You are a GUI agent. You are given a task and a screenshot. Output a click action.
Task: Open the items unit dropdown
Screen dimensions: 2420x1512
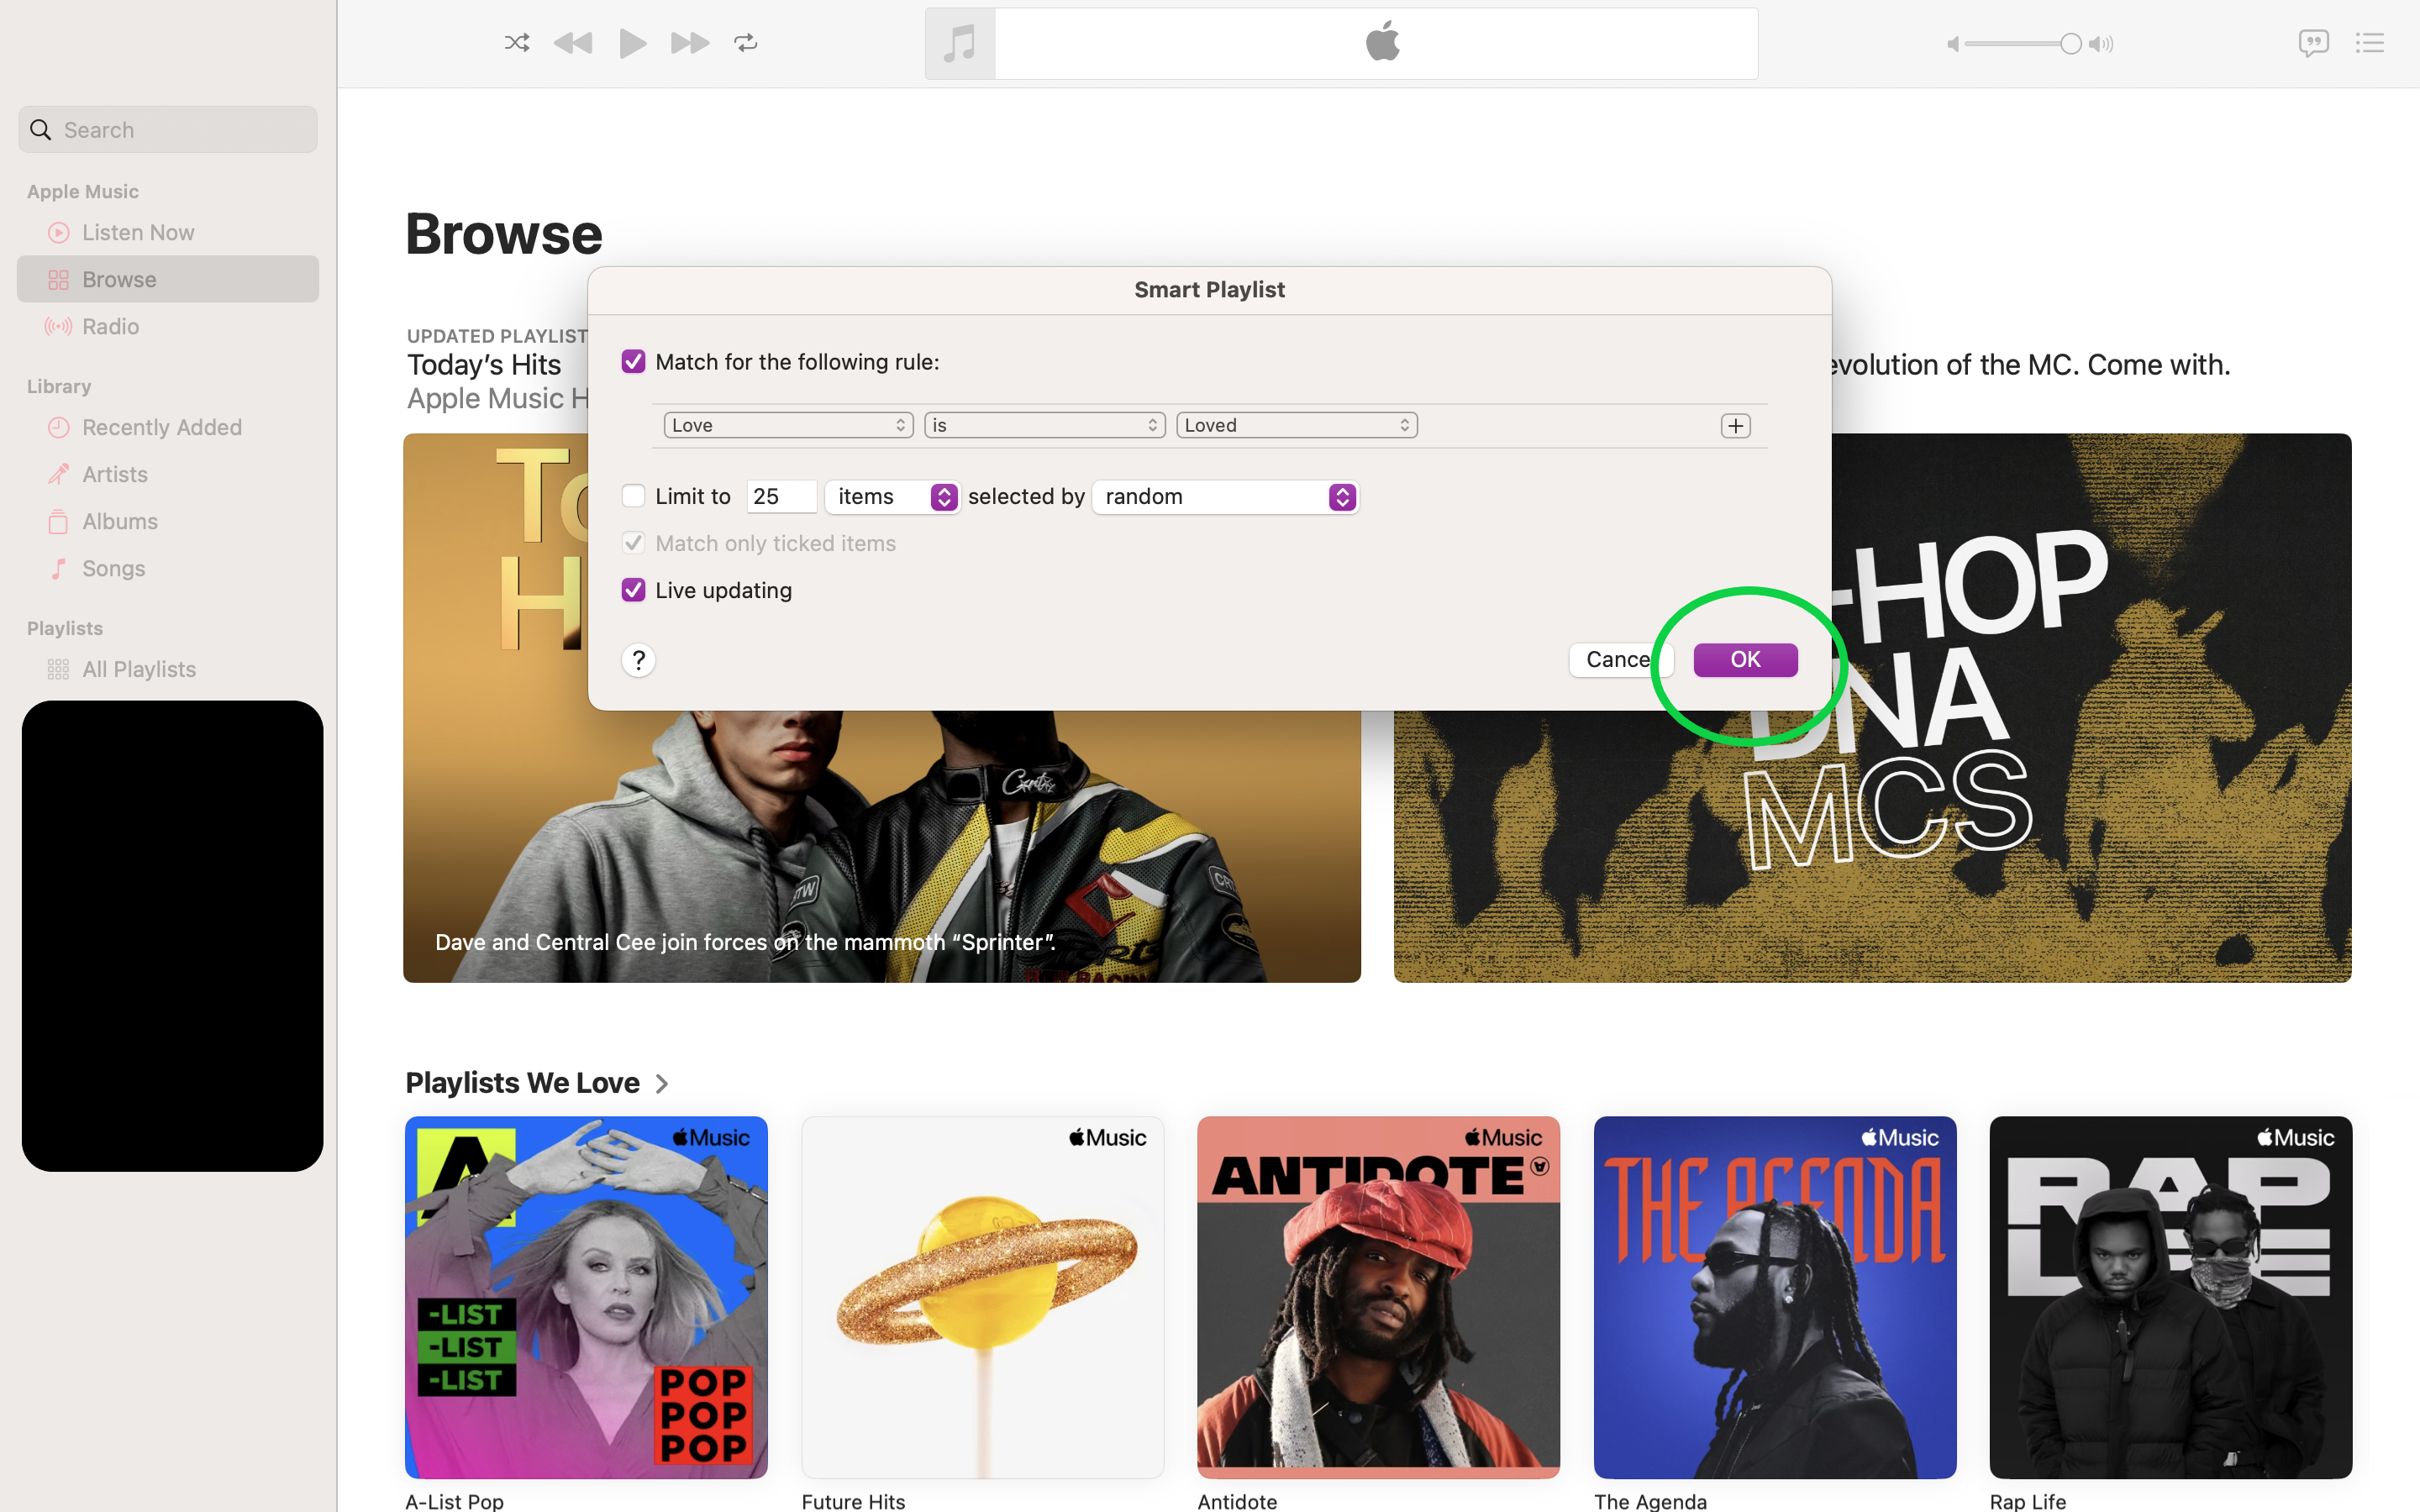892,497
